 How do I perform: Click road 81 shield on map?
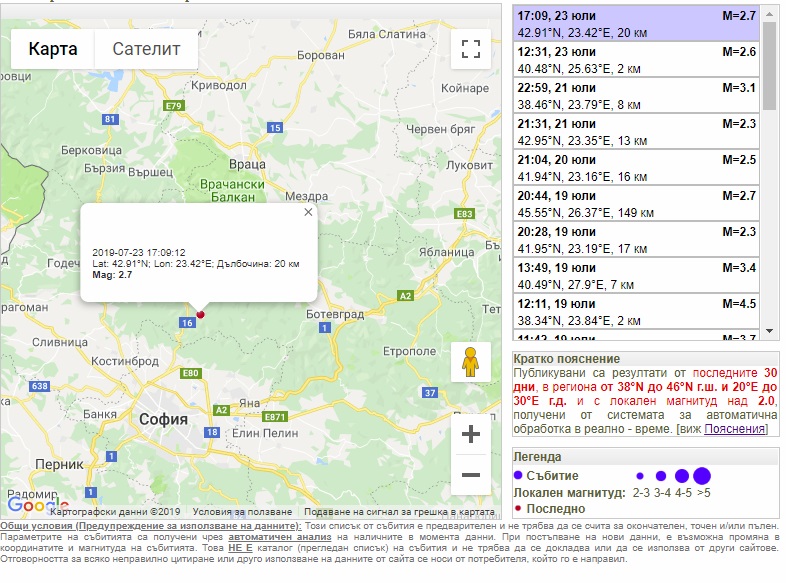[x=110, y=119]
